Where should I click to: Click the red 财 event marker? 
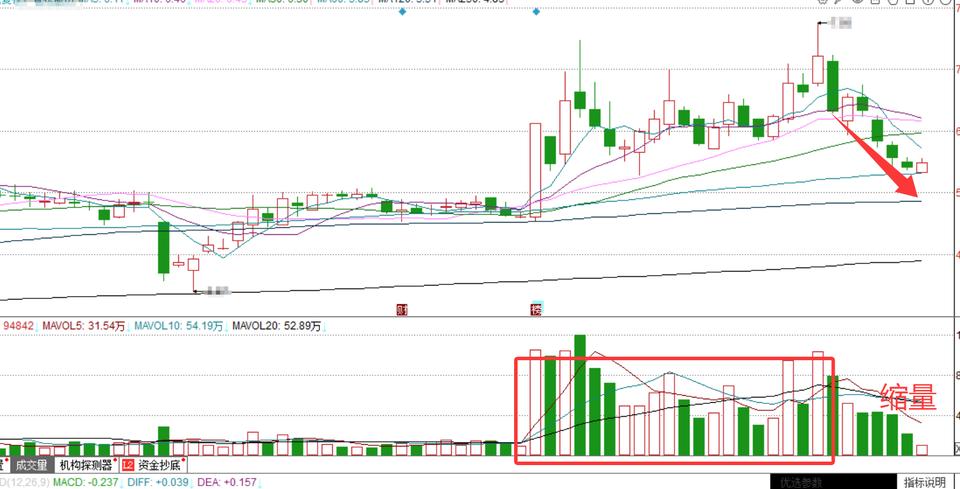tap(402, 310)
